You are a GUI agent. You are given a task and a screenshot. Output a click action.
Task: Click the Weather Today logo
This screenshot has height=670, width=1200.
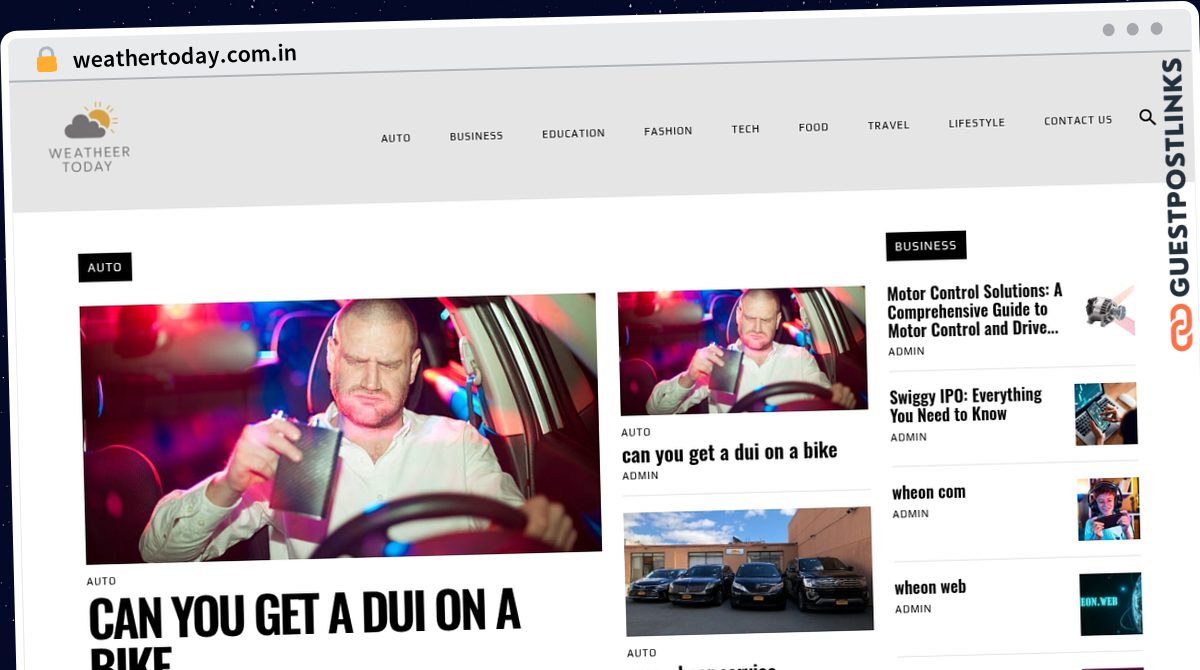90,138
